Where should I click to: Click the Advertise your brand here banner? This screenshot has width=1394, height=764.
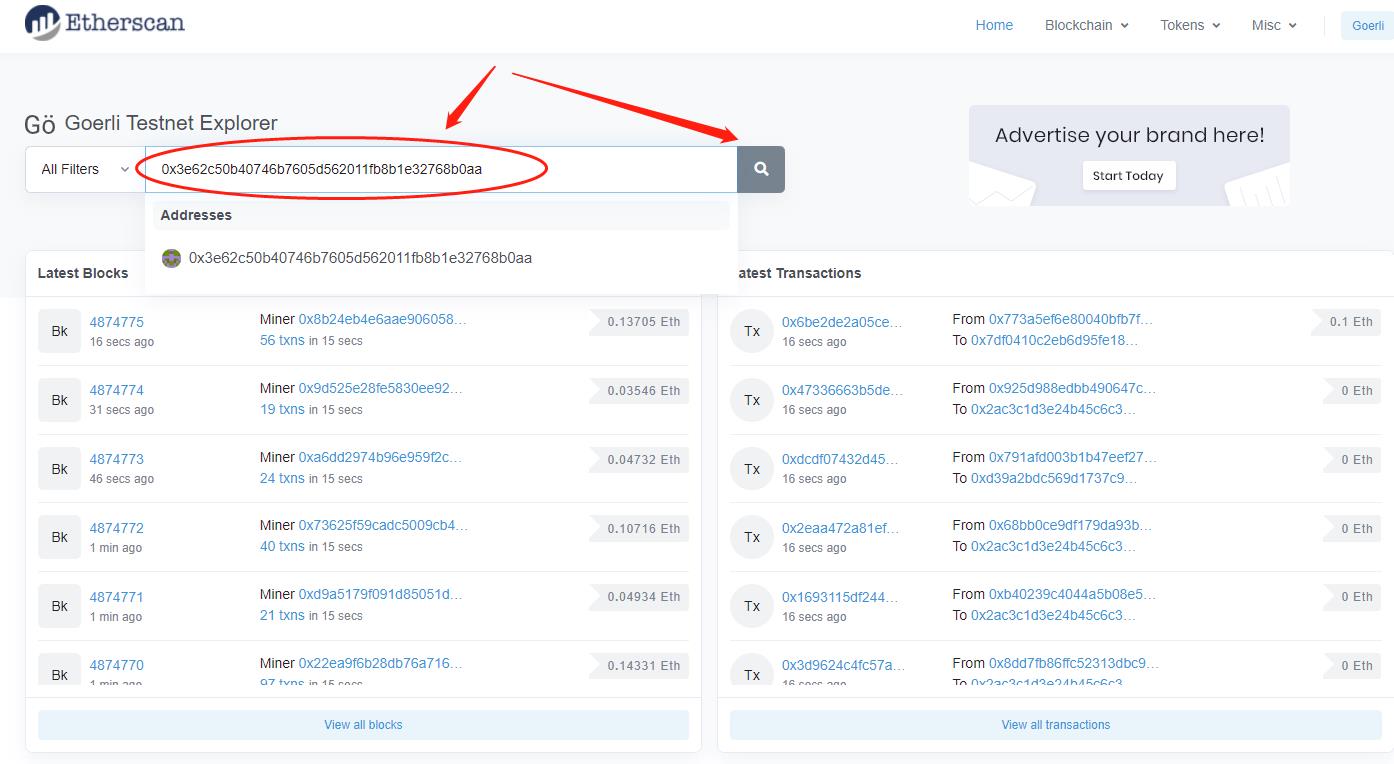(1129, 155)
